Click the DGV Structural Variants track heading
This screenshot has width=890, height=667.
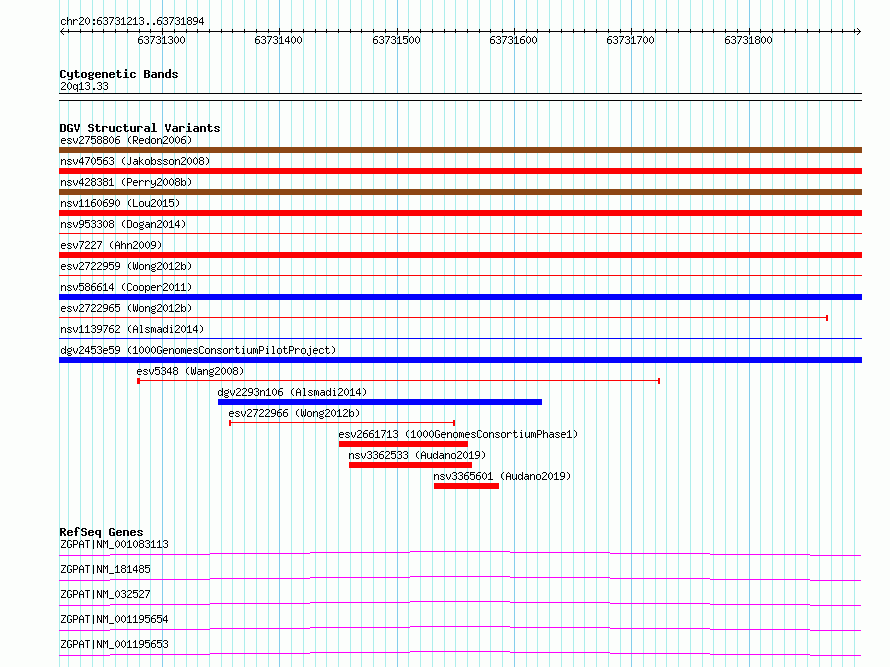point(140,128)
